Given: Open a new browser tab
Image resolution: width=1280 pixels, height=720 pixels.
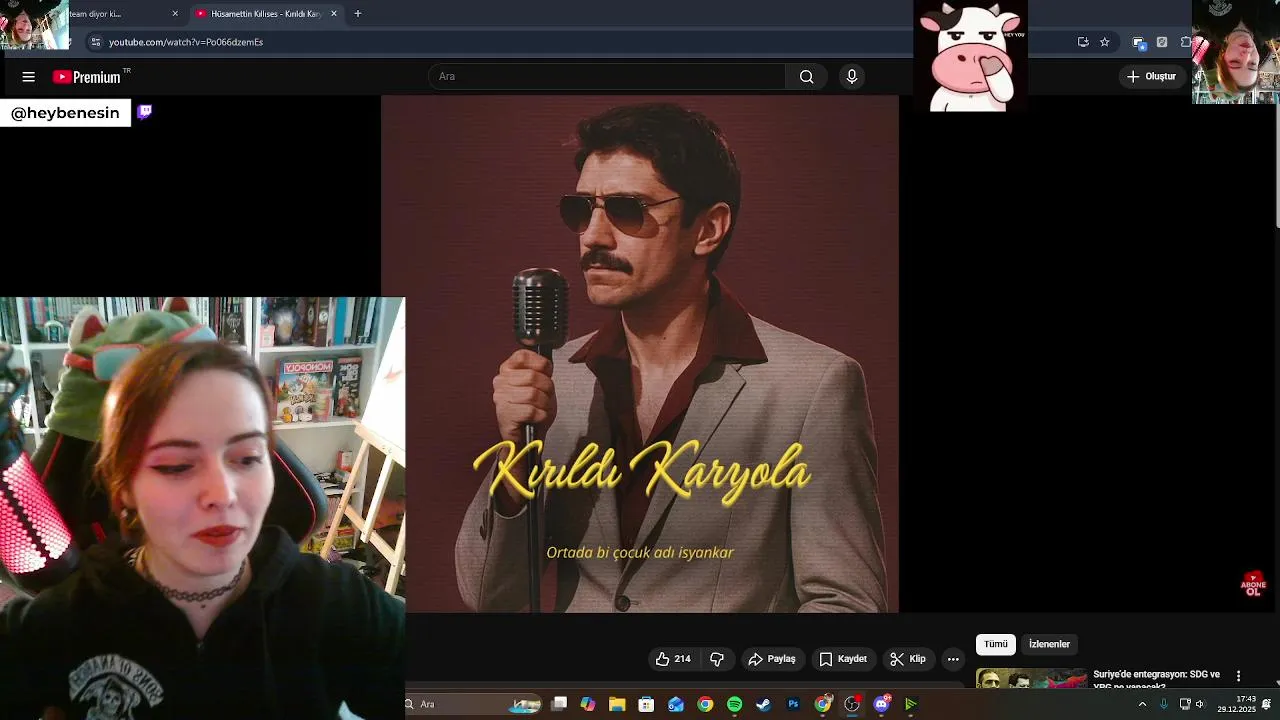Looking at the screenshot, I should [358, 14].
